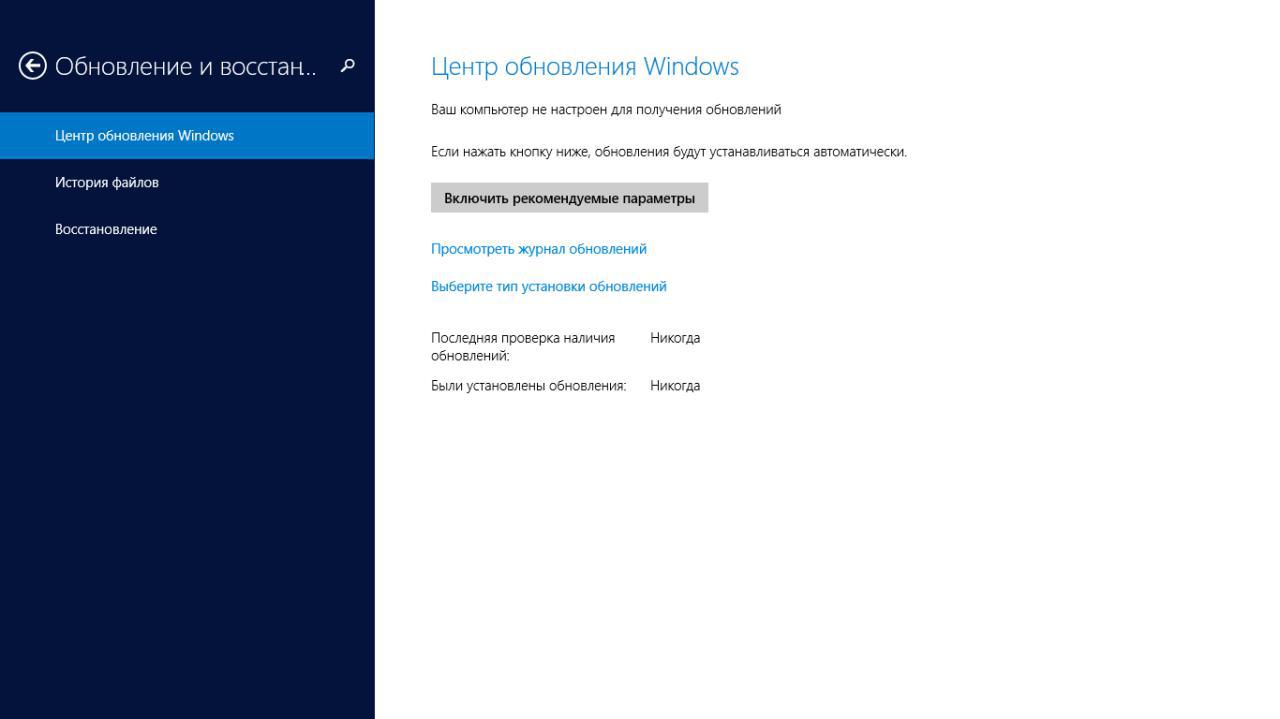
Task: Click blank white area below update info
Action: point(800,550)
